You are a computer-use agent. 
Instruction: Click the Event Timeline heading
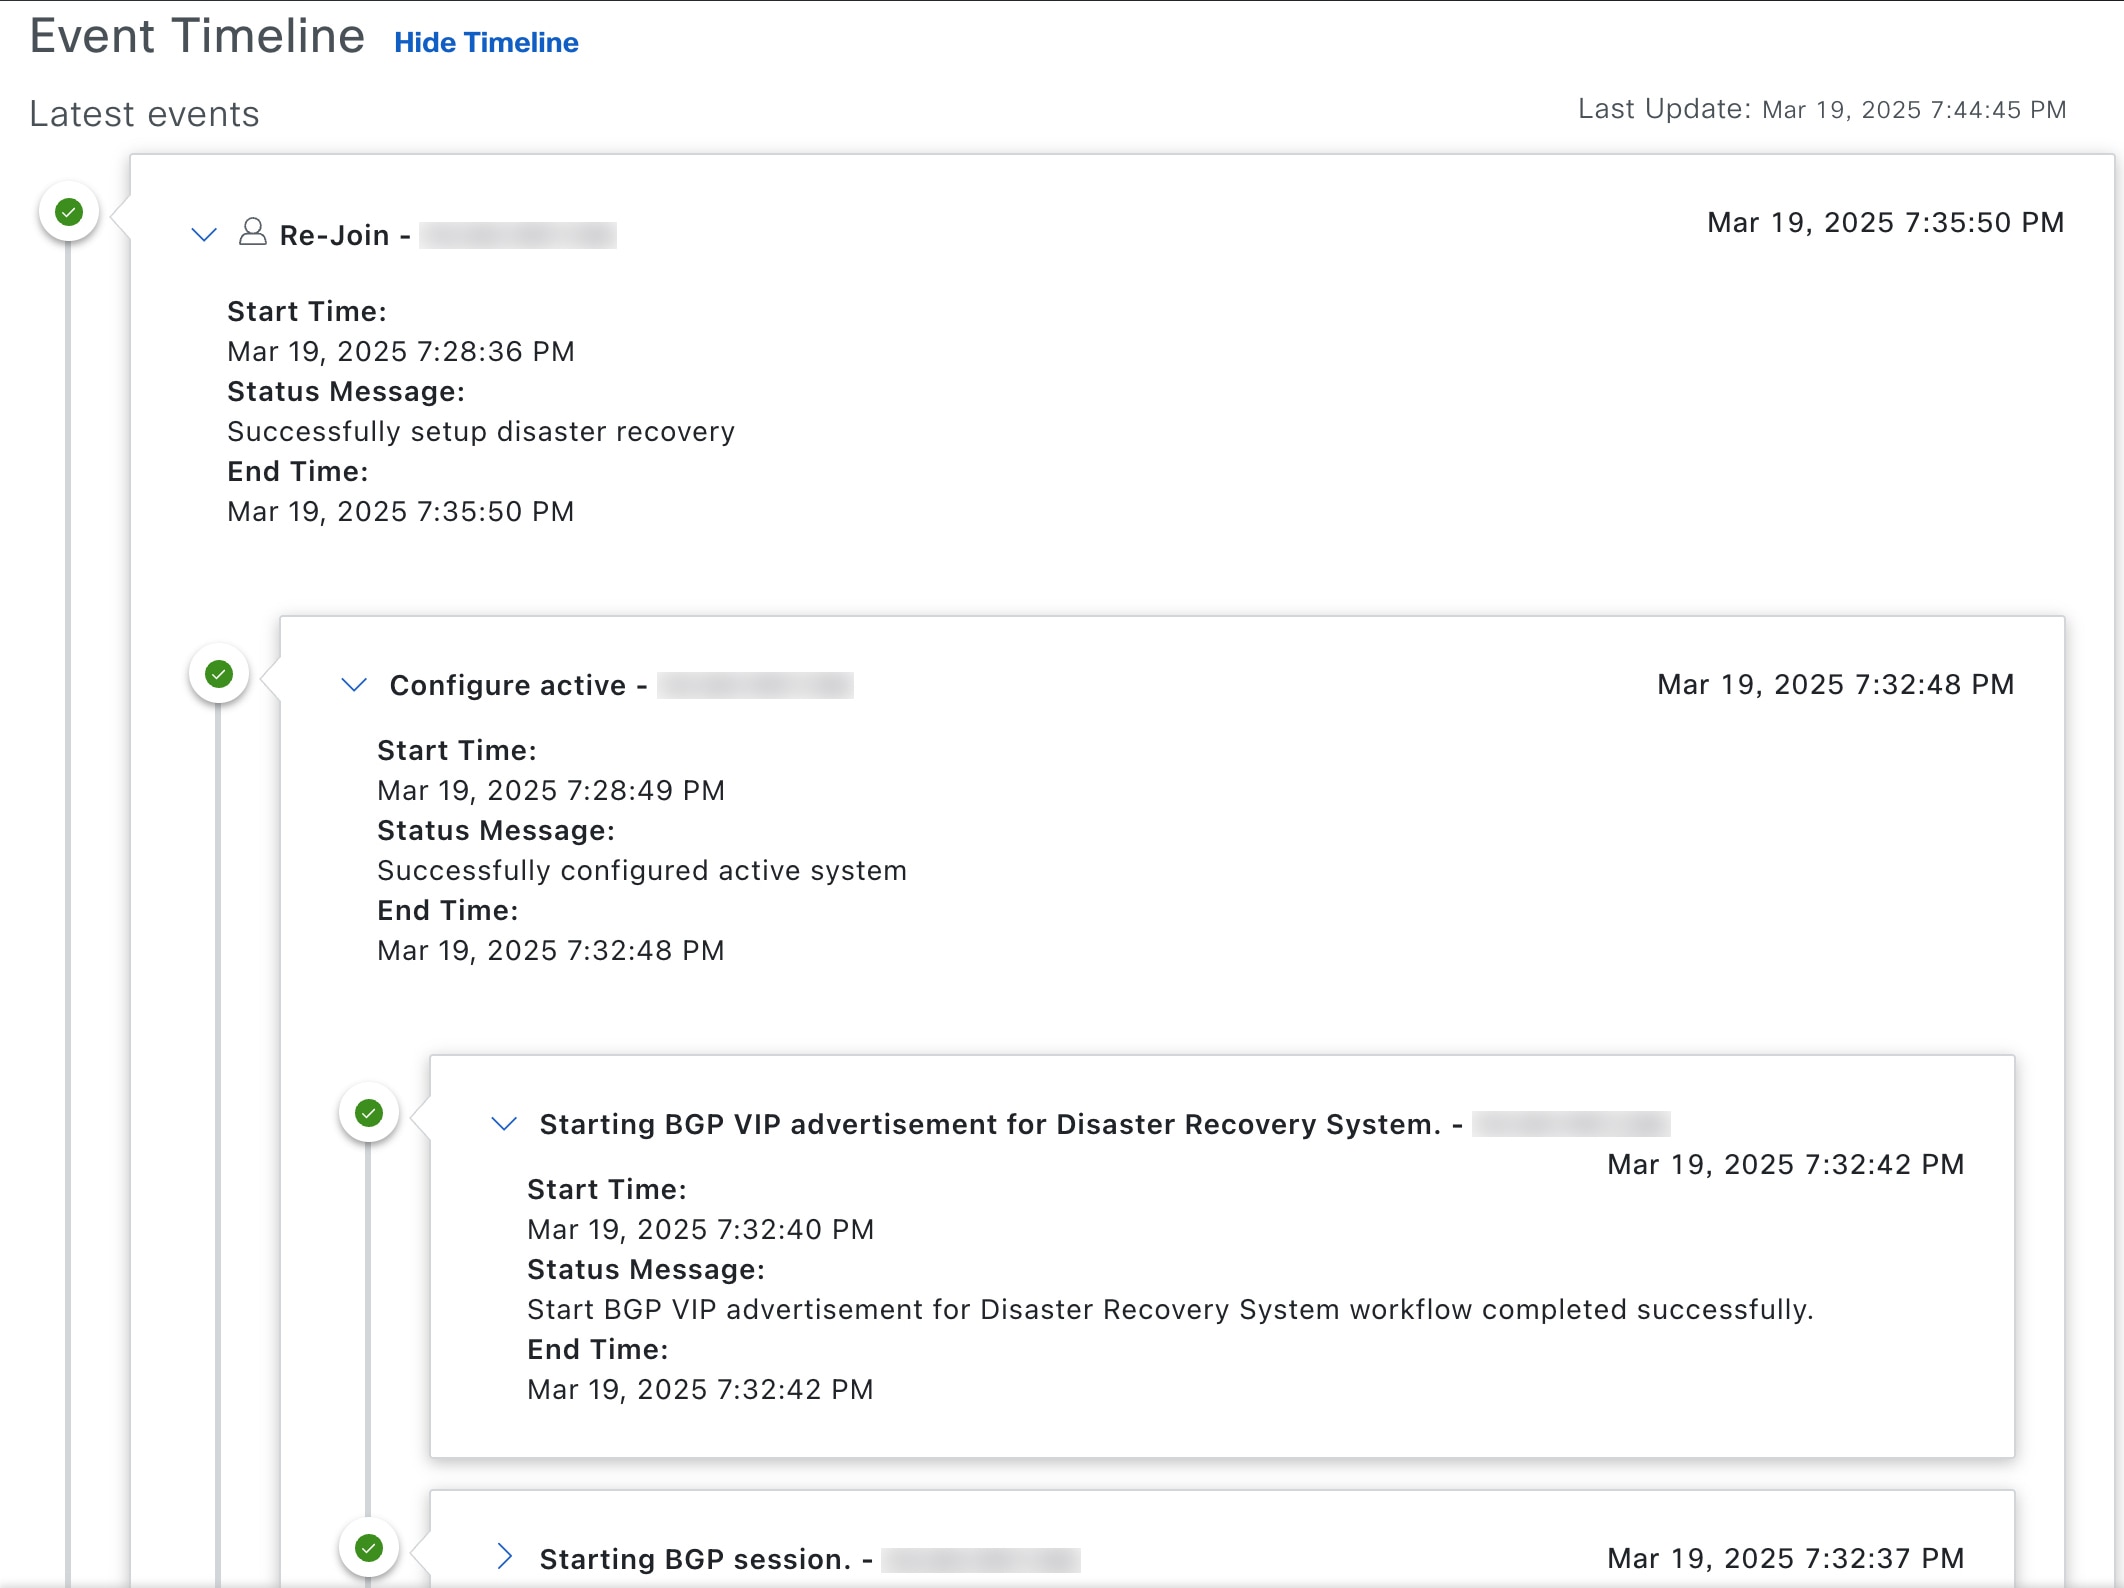tap(197, 37)
